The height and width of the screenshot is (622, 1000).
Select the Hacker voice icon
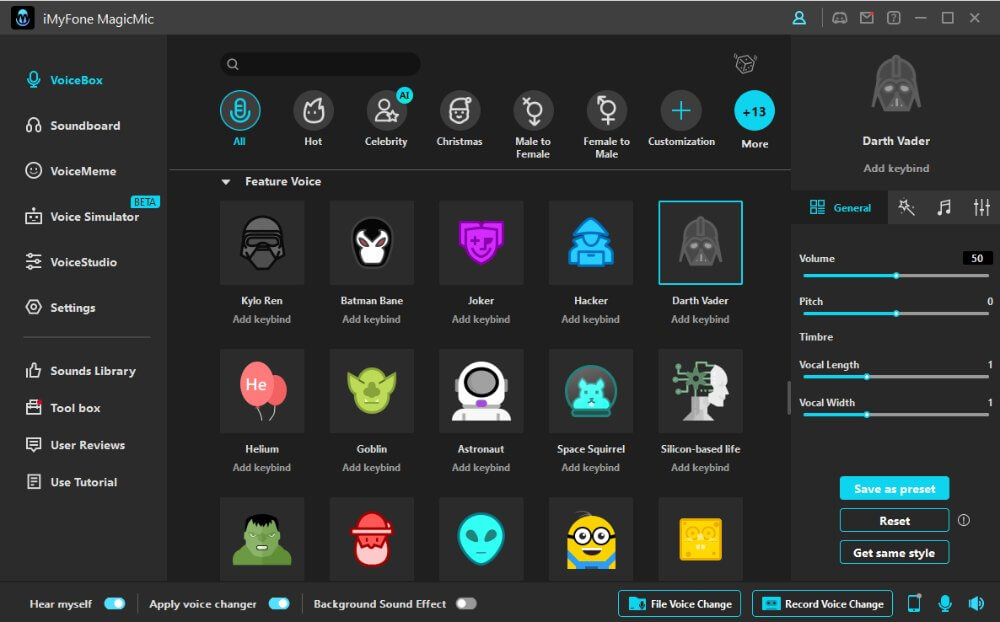[591, 242]
